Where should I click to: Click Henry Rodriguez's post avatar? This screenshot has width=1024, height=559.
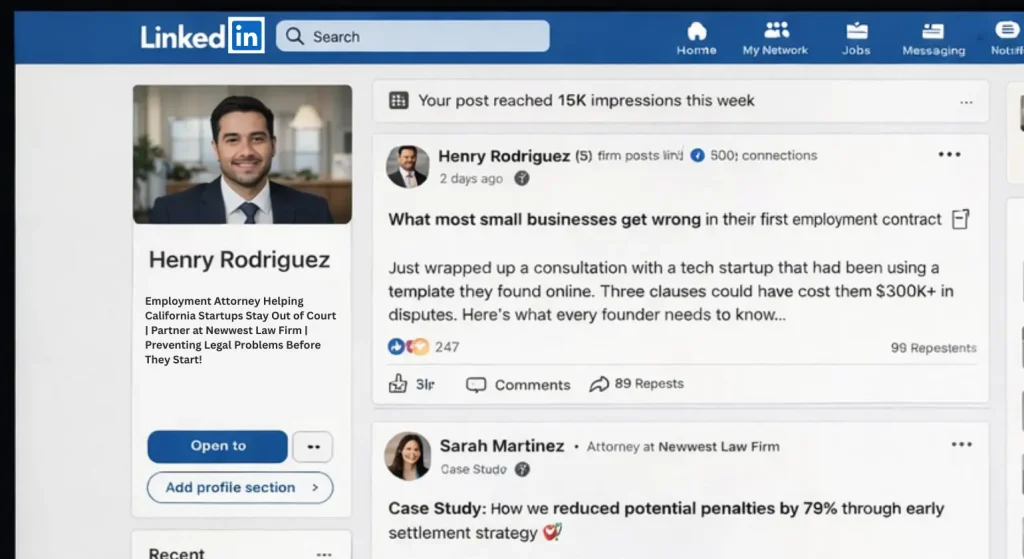pos(408,167)
